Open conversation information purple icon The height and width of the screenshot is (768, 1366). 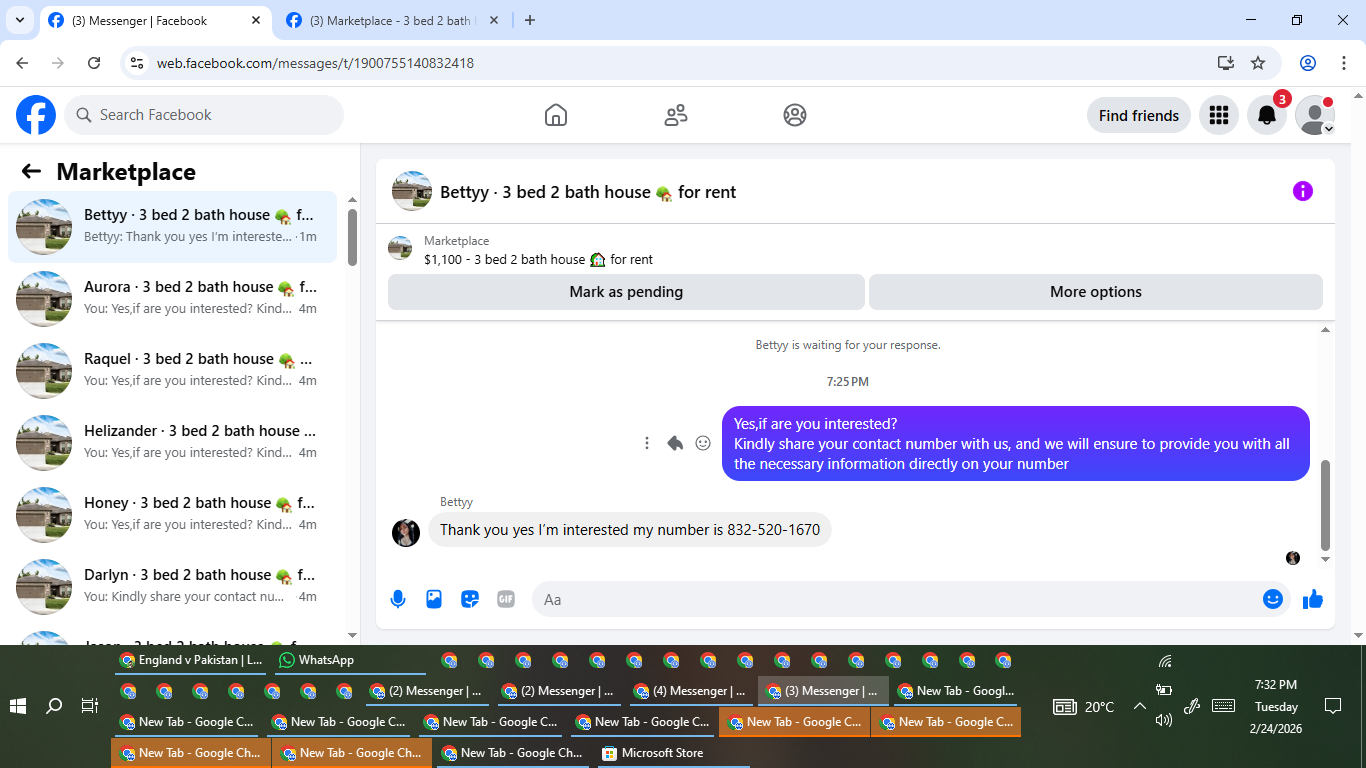pyautogui.click(x=1303, y=191)
